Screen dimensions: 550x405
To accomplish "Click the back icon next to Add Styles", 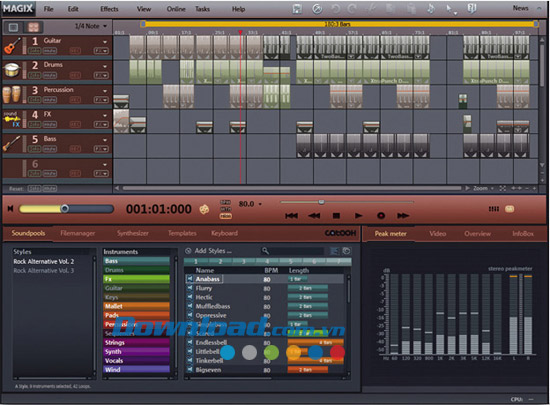I will [x=188, y=251].
